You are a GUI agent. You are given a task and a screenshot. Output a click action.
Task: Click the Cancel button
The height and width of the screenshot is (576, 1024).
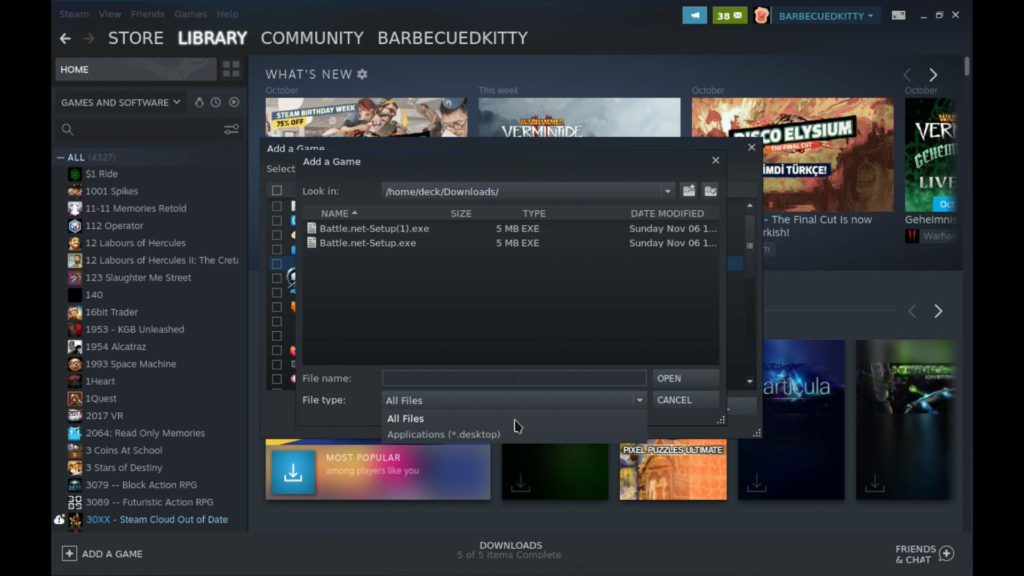click(x=686, y=400)
